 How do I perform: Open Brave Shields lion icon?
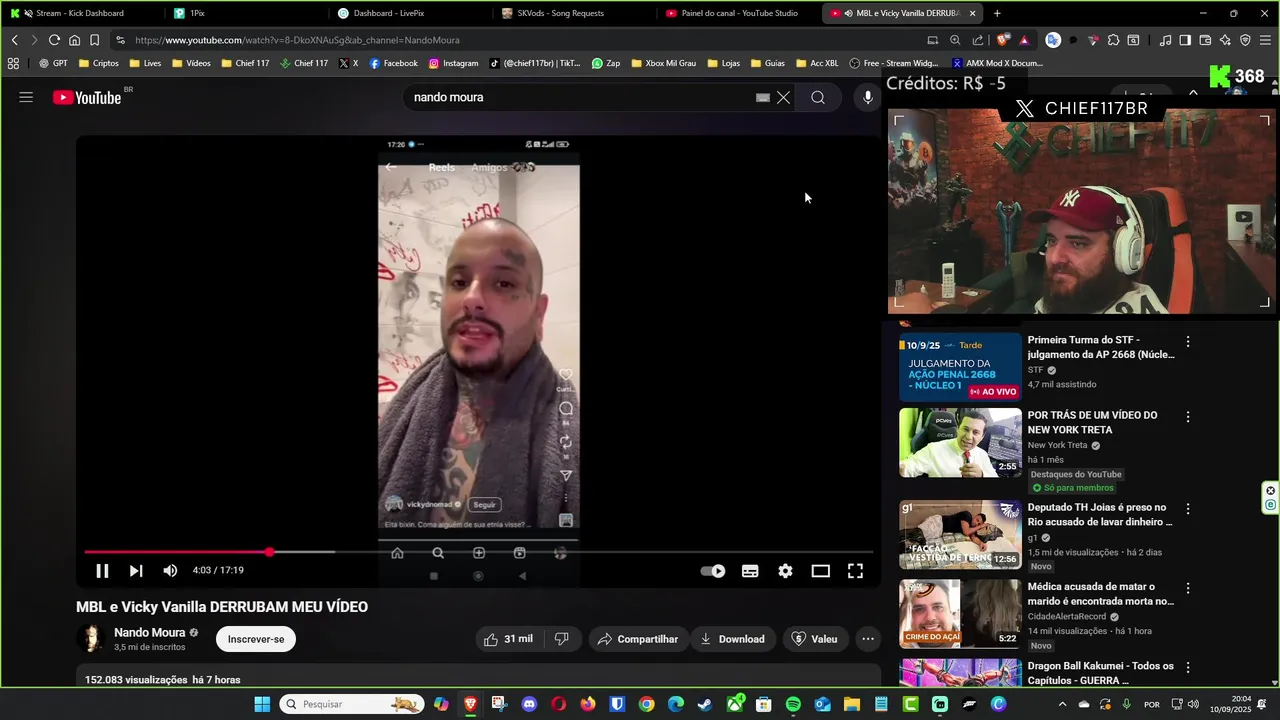click(1004, 40)
